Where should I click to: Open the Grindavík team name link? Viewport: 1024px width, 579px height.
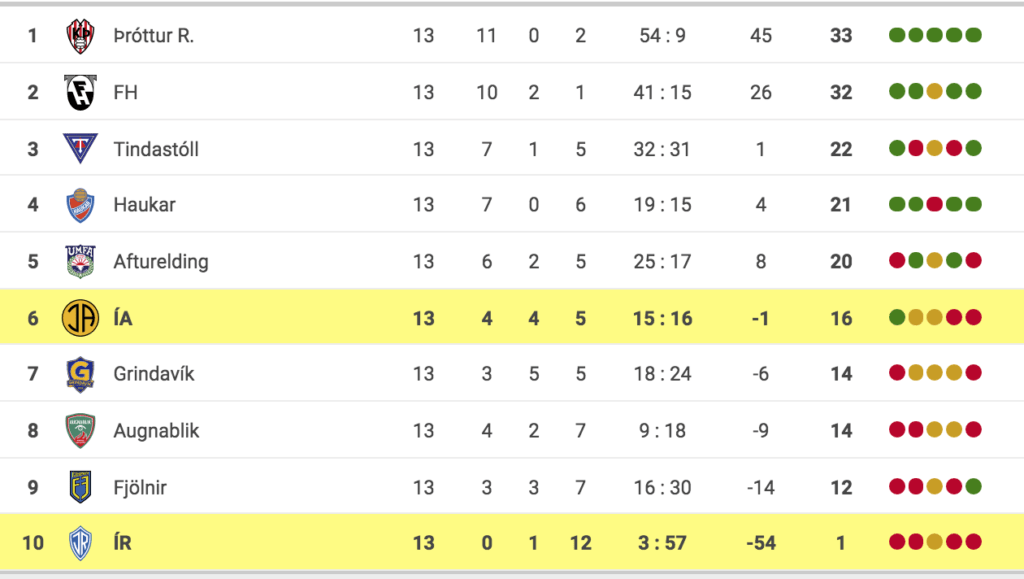pos(154,374)
